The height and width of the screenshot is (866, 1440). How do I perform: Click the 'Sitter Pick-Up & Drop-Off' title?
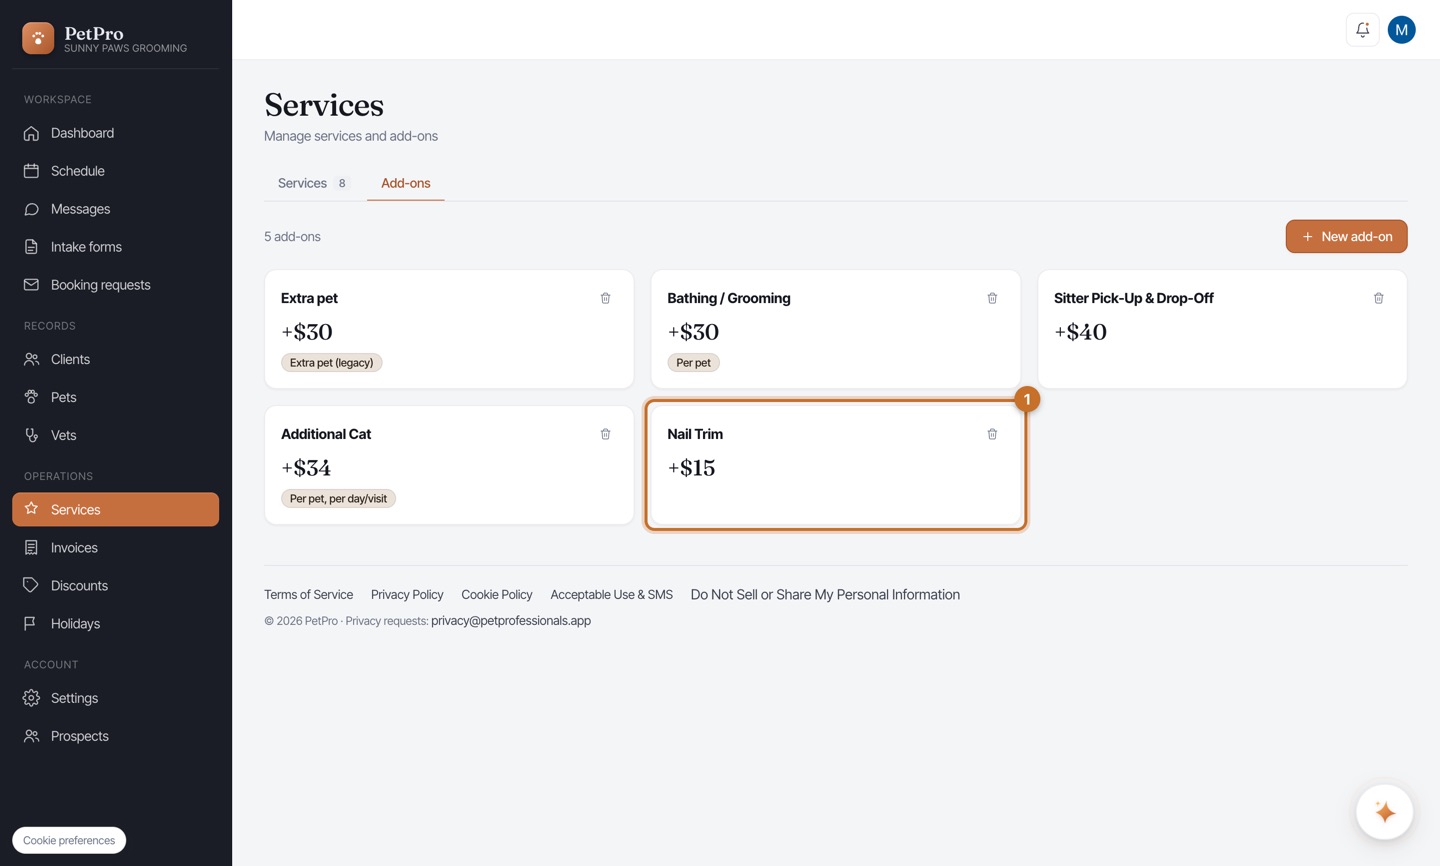[1134, 298]
